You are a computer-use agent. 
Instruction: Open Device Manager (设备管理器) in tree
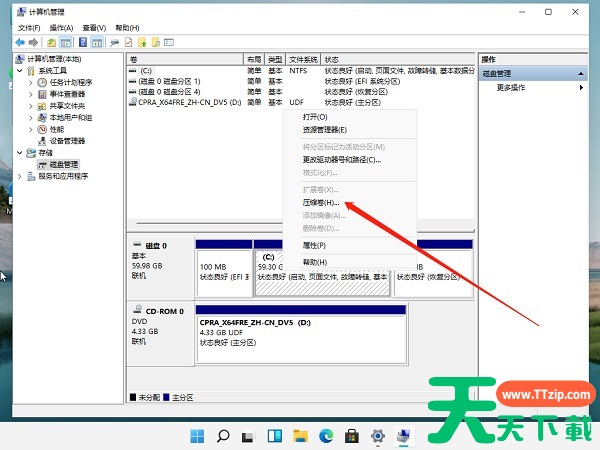click(67, 140)
